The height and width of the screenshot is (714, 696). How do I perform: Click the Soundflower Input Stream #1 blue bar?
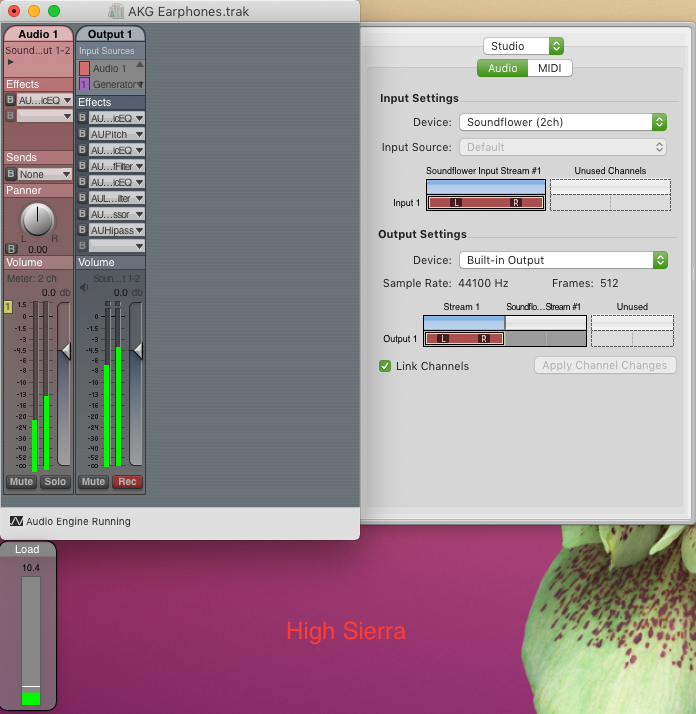pyautogui.click(x=486, y=187)
